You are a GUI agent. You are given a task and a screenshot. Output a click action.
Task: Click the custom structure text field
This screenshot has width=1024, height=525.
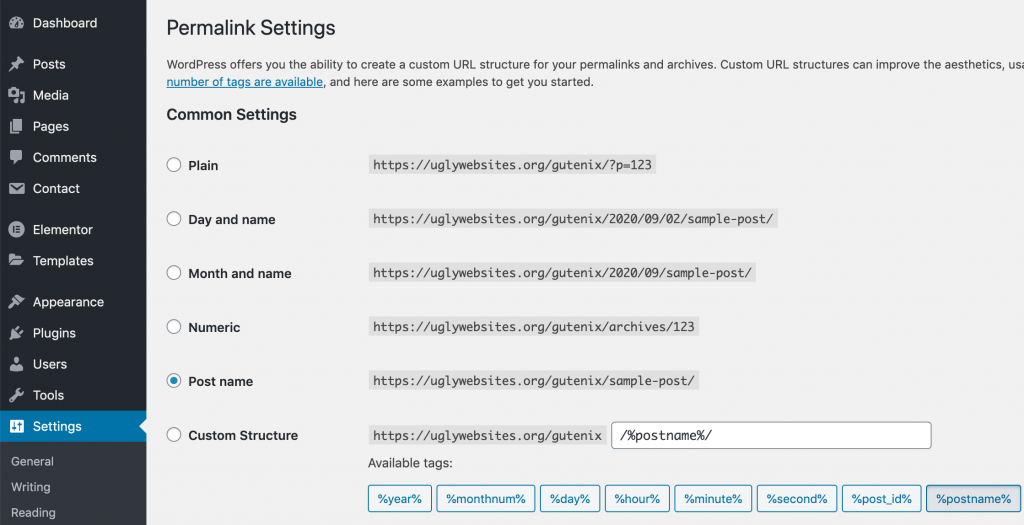point(771,436)
